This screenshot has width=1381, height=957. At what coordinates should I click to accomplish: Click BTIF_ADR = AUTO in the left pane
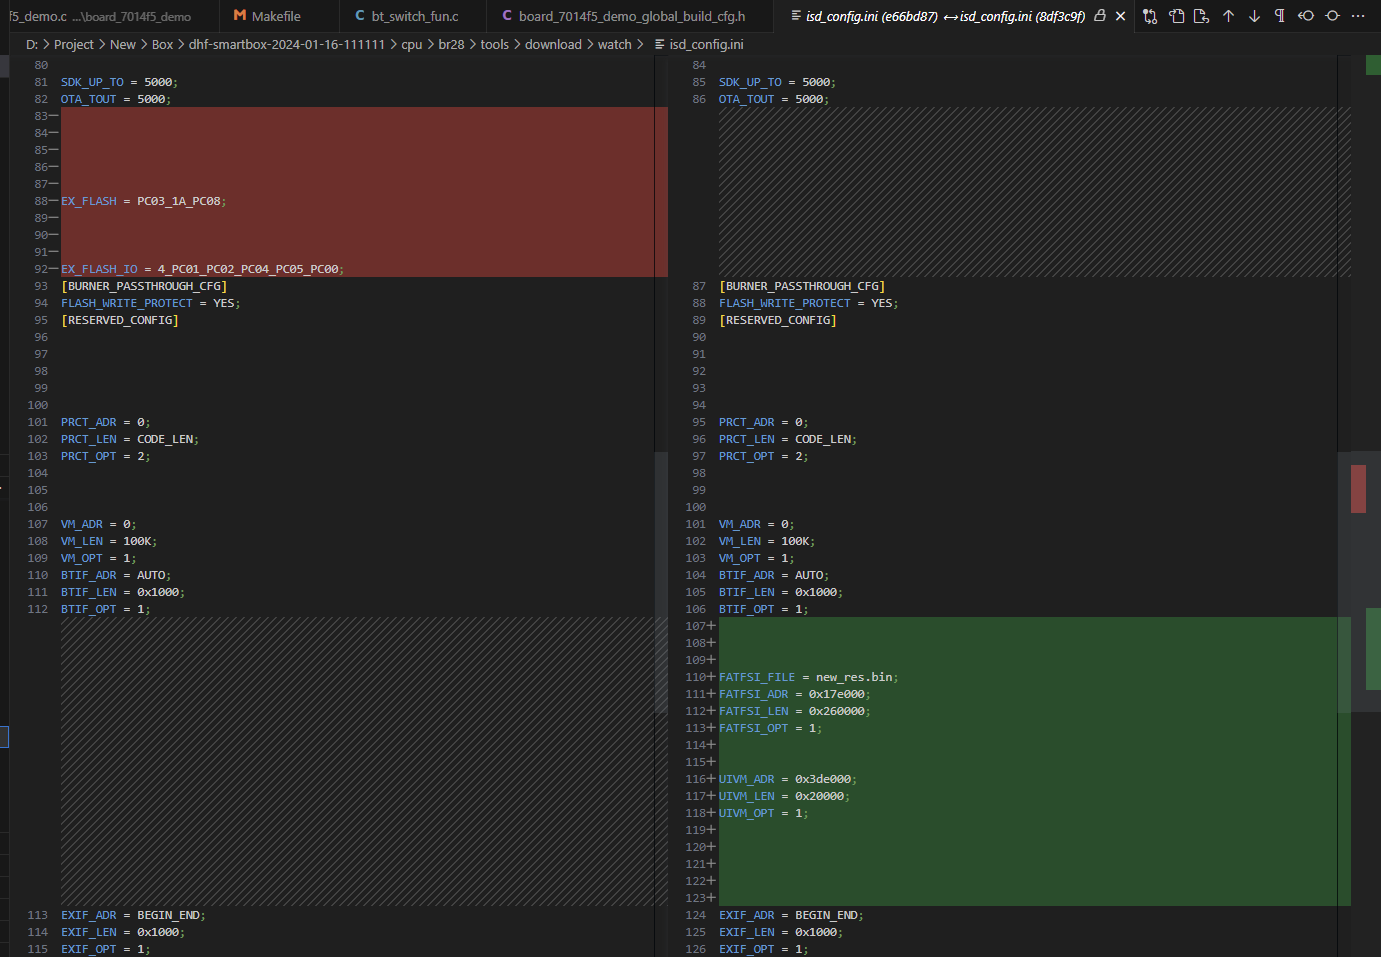click(x=116, y=575)
